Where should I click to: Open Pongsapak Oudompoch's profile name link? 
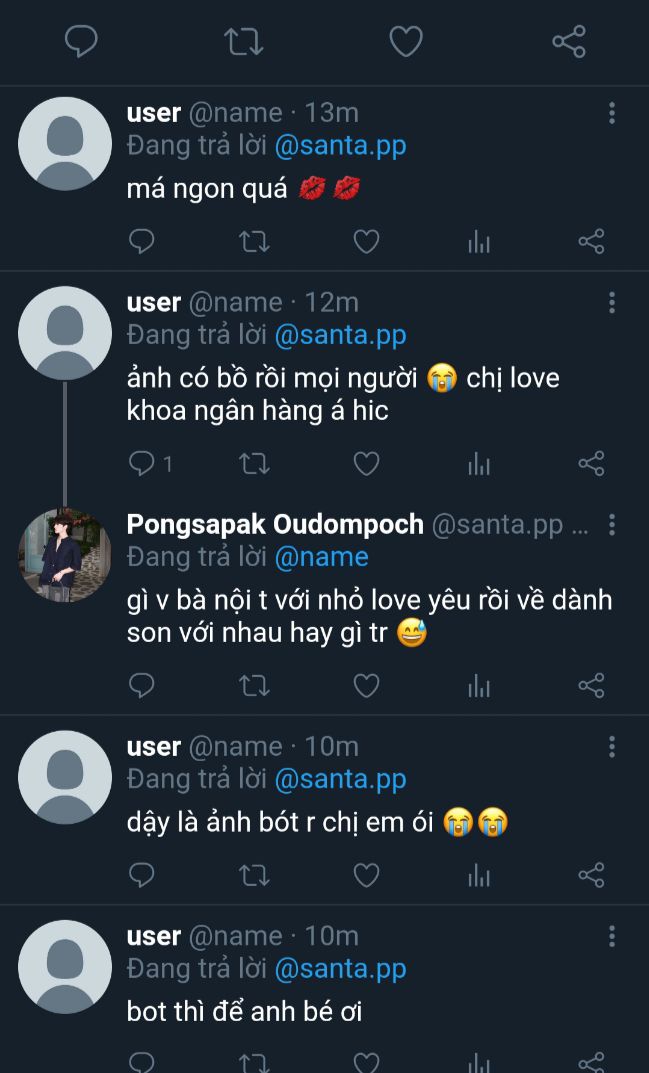pos(275,524)
